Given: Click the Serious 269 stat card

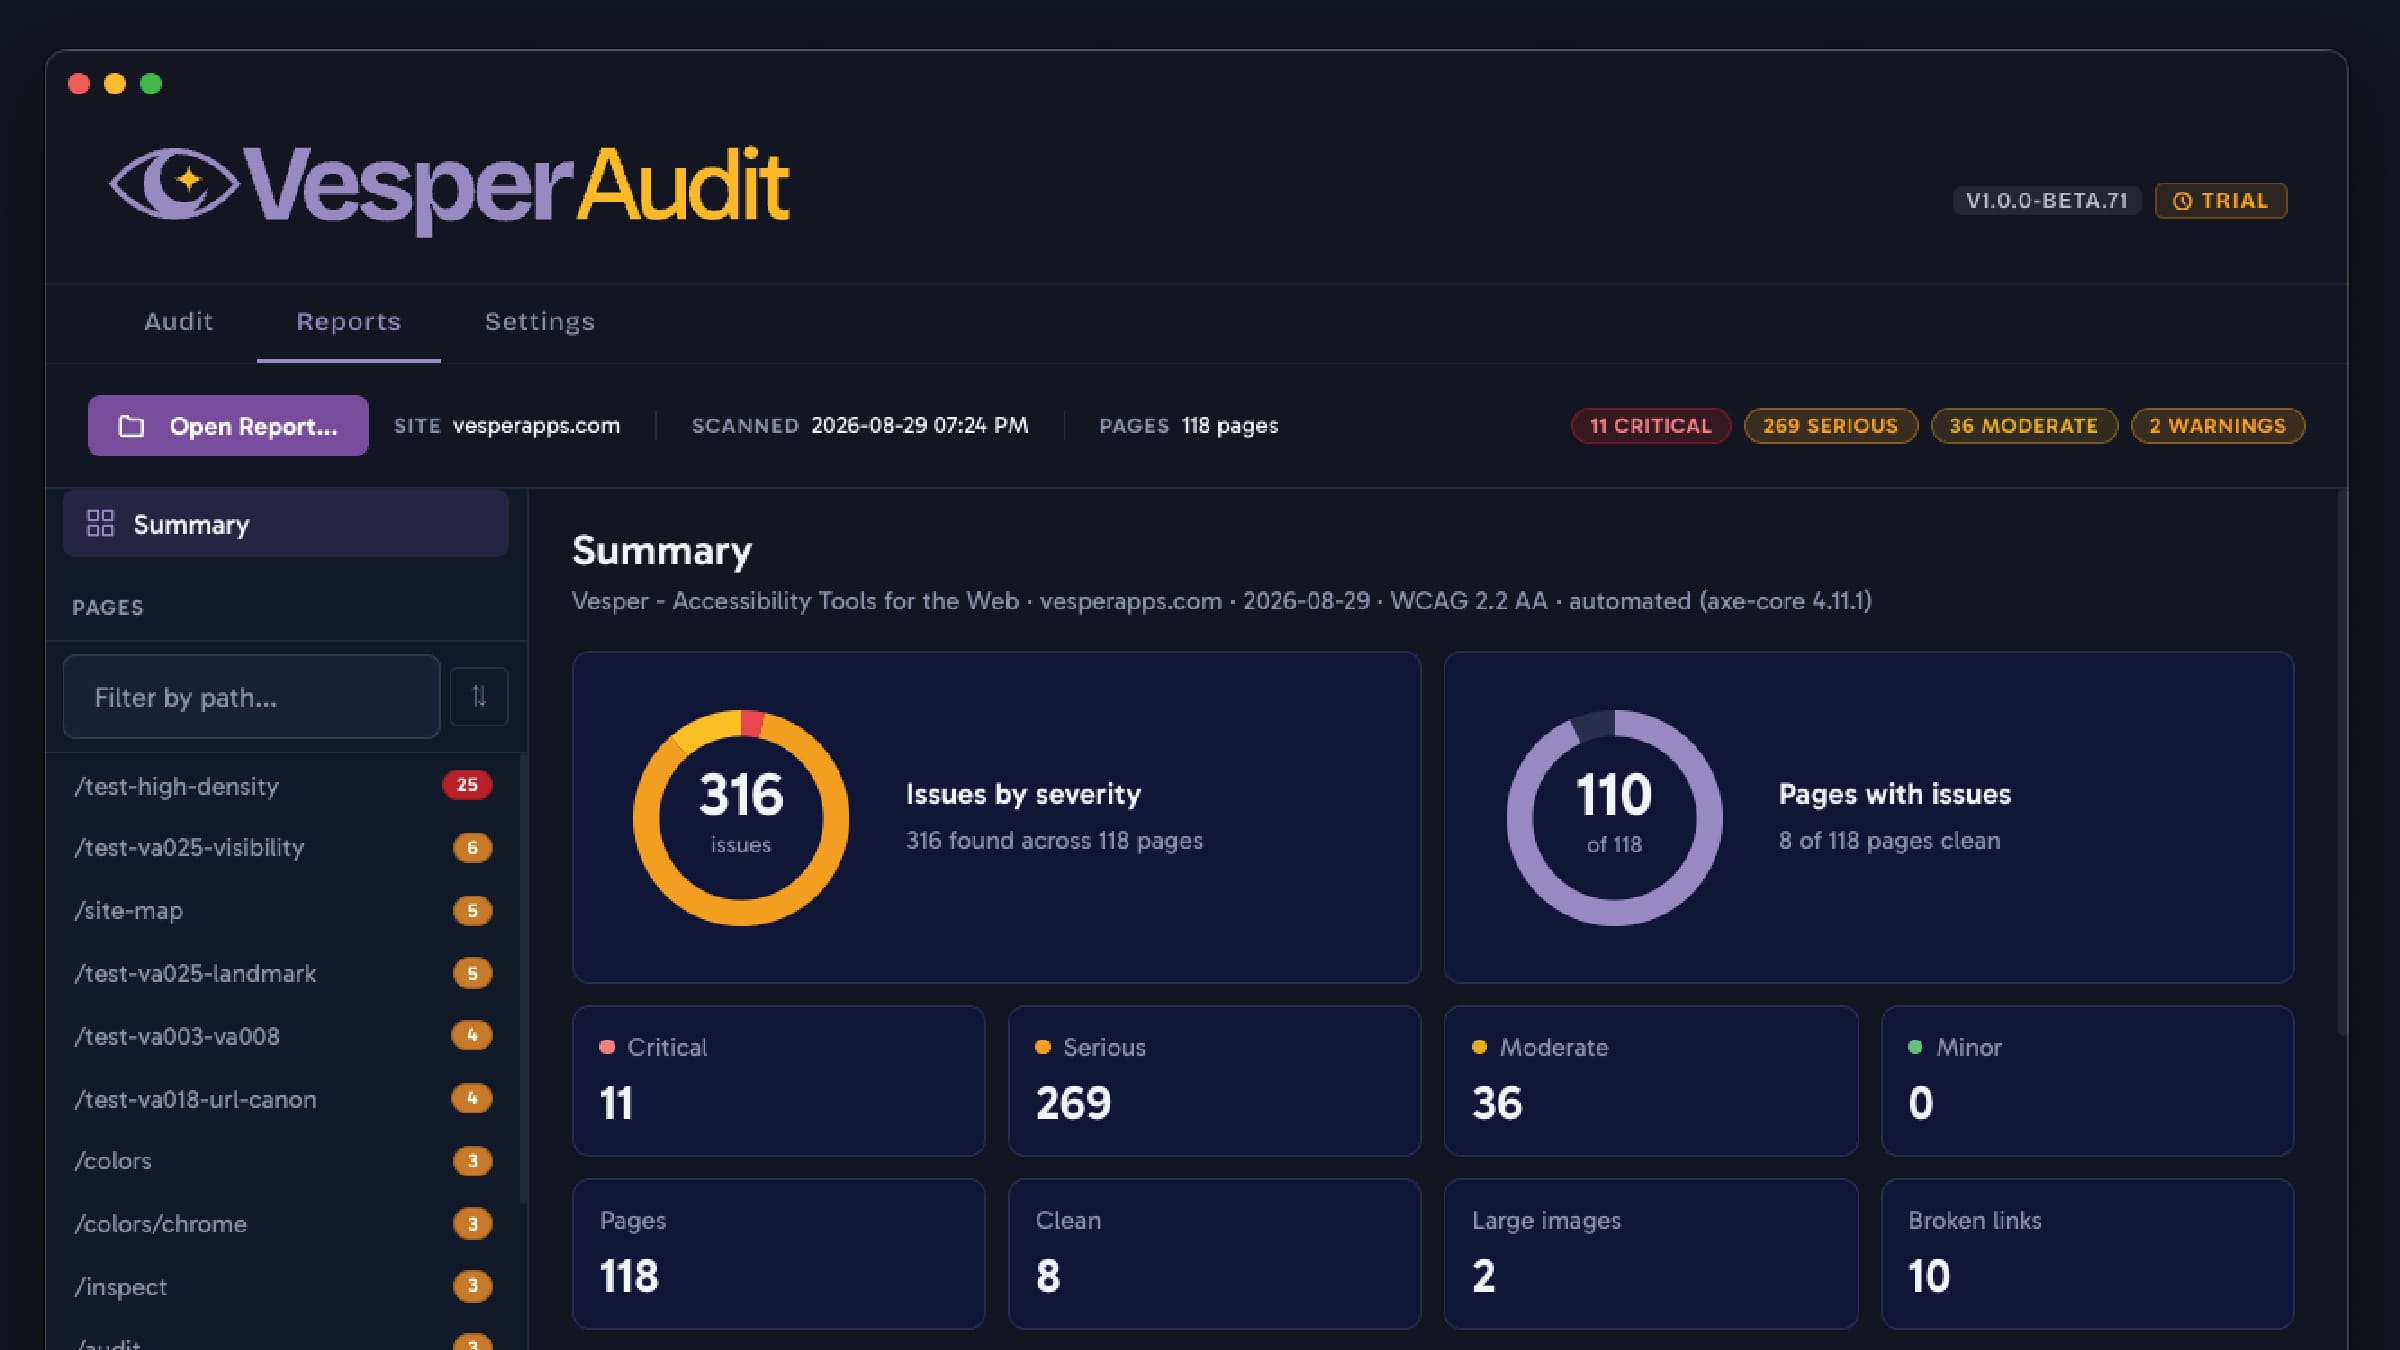Looking at the screenshot, I should [1214, 1081].
